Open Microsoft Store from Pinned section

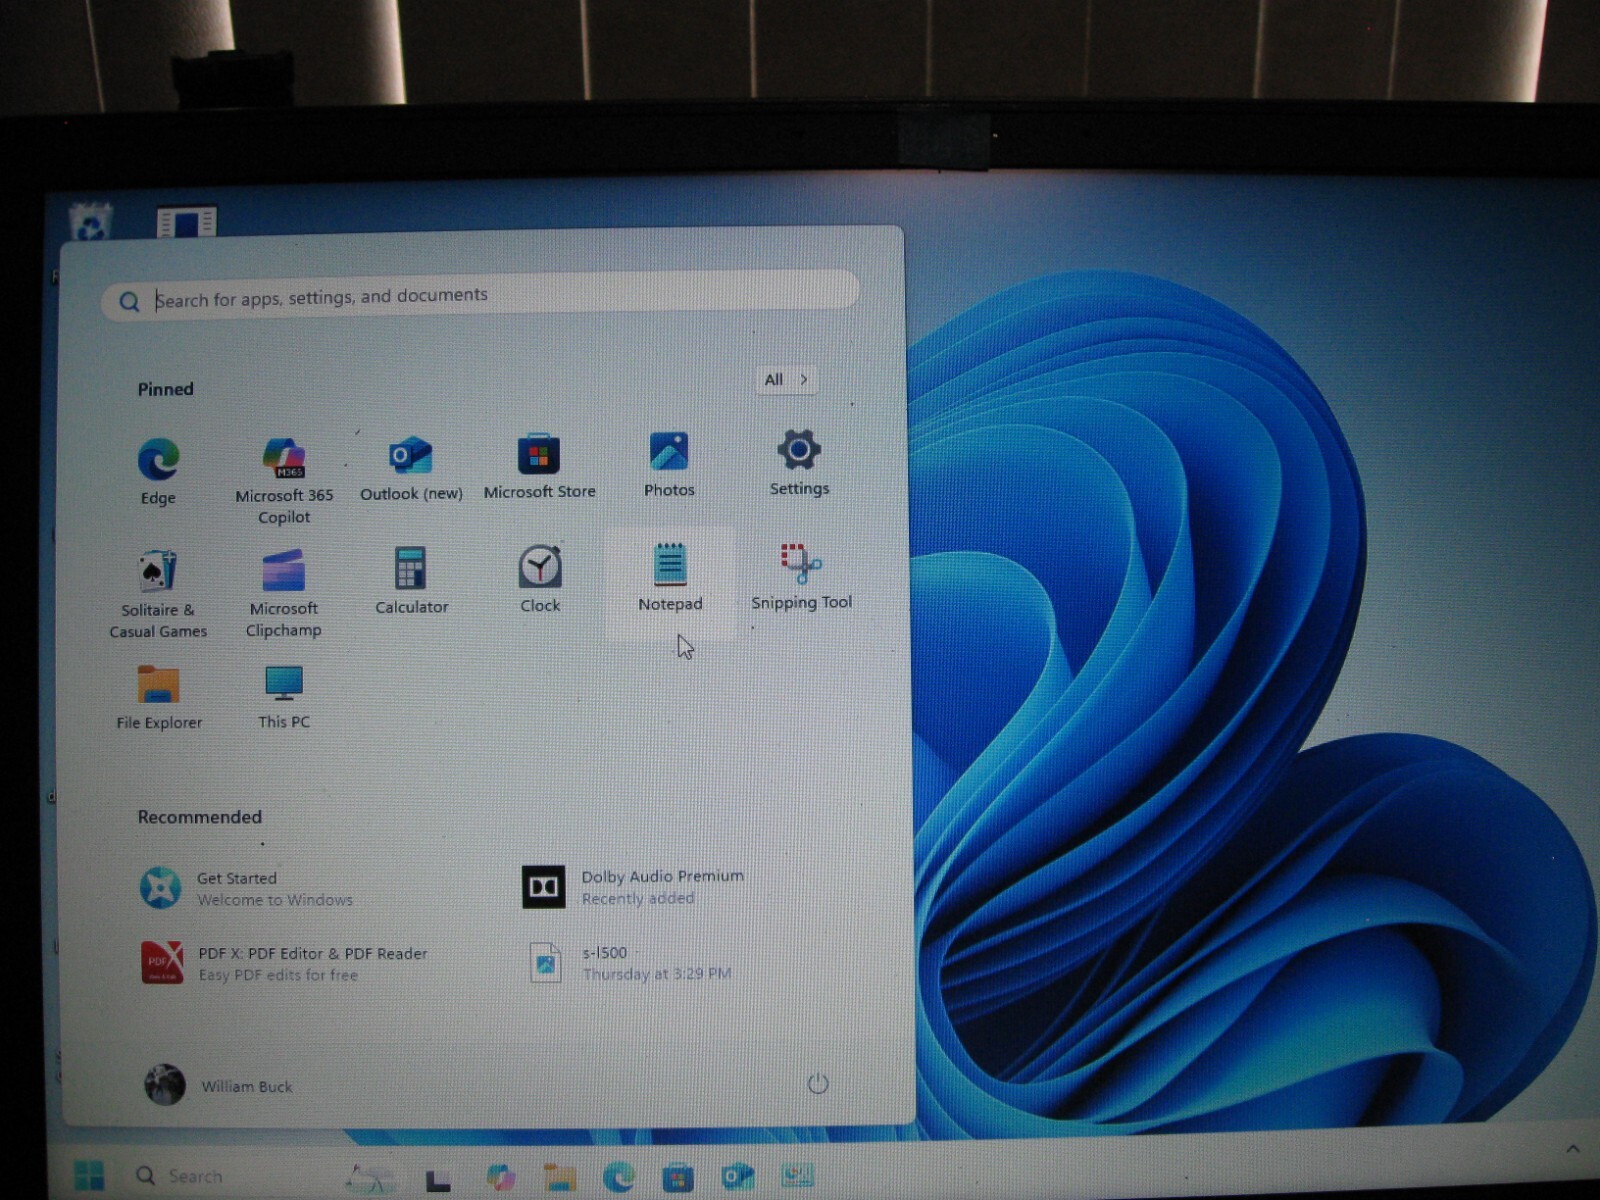tap(539, 466)
